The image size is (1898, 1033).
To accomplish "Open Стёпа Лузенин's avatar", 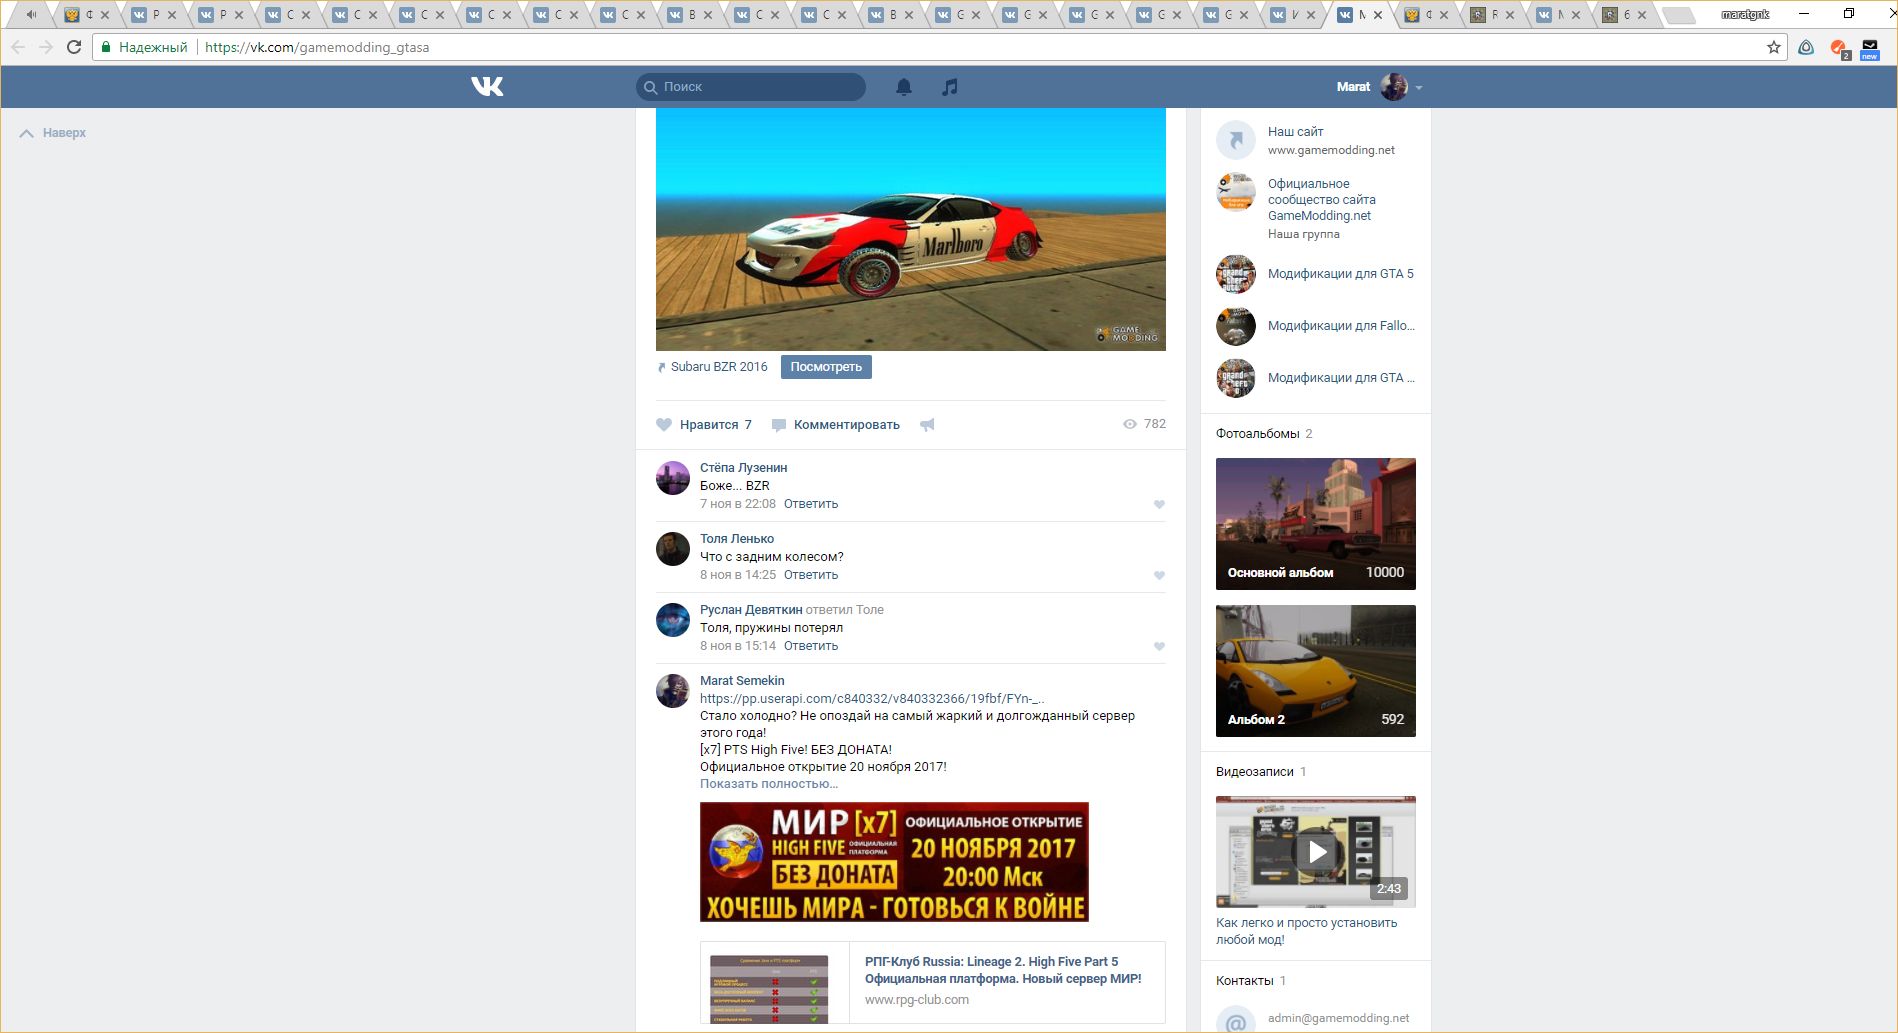I will pyautogui.click(x=673, y=478).
